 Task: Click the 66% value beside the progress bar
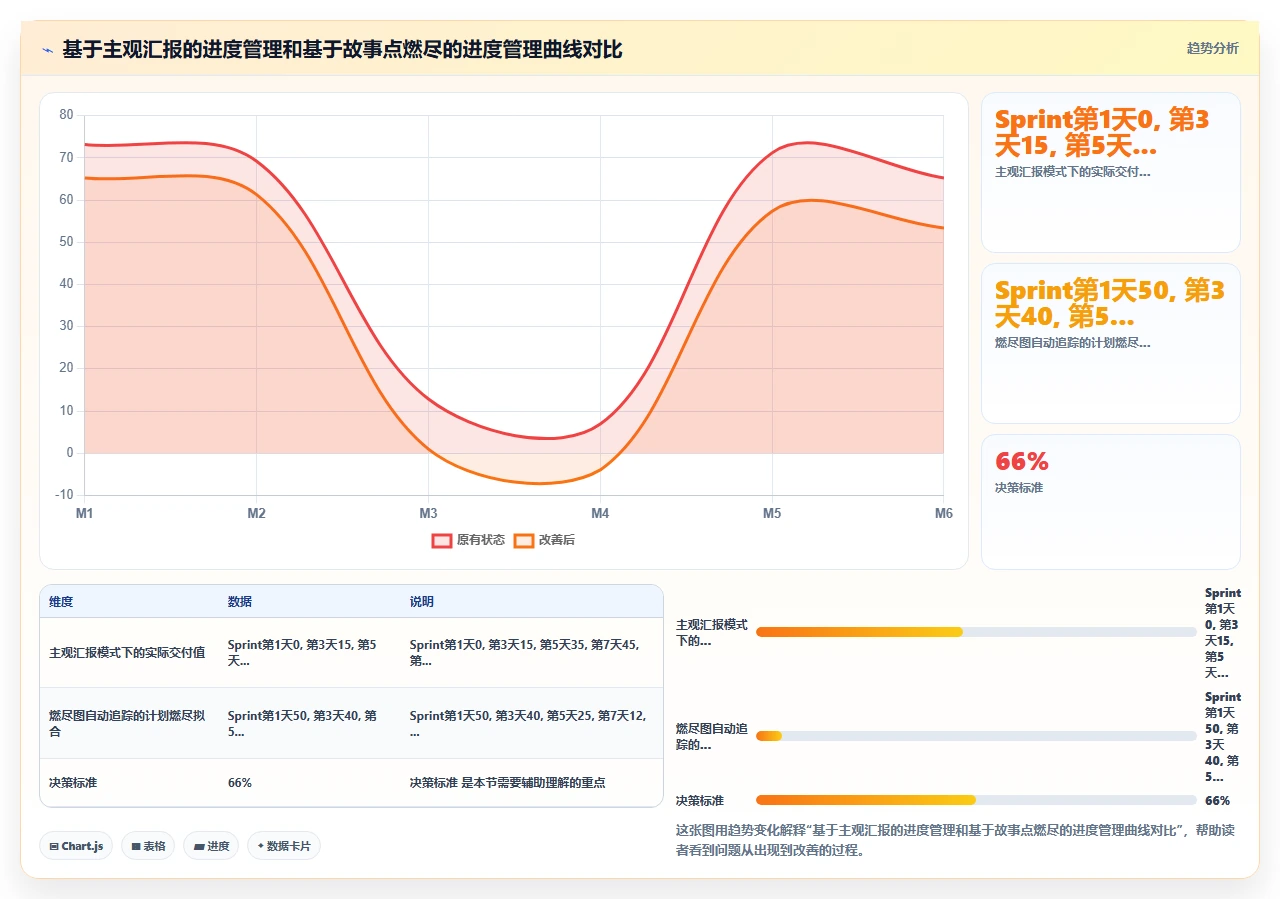(1217, 800)
